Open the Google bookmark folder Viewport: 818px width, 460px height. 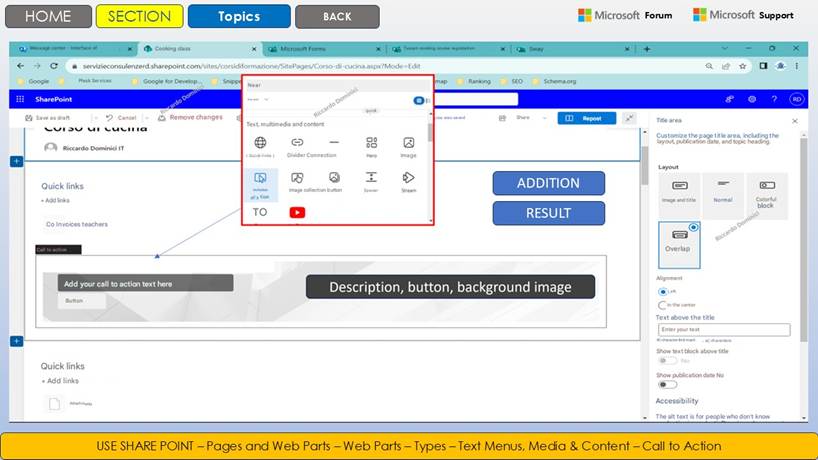pos(34,81)
